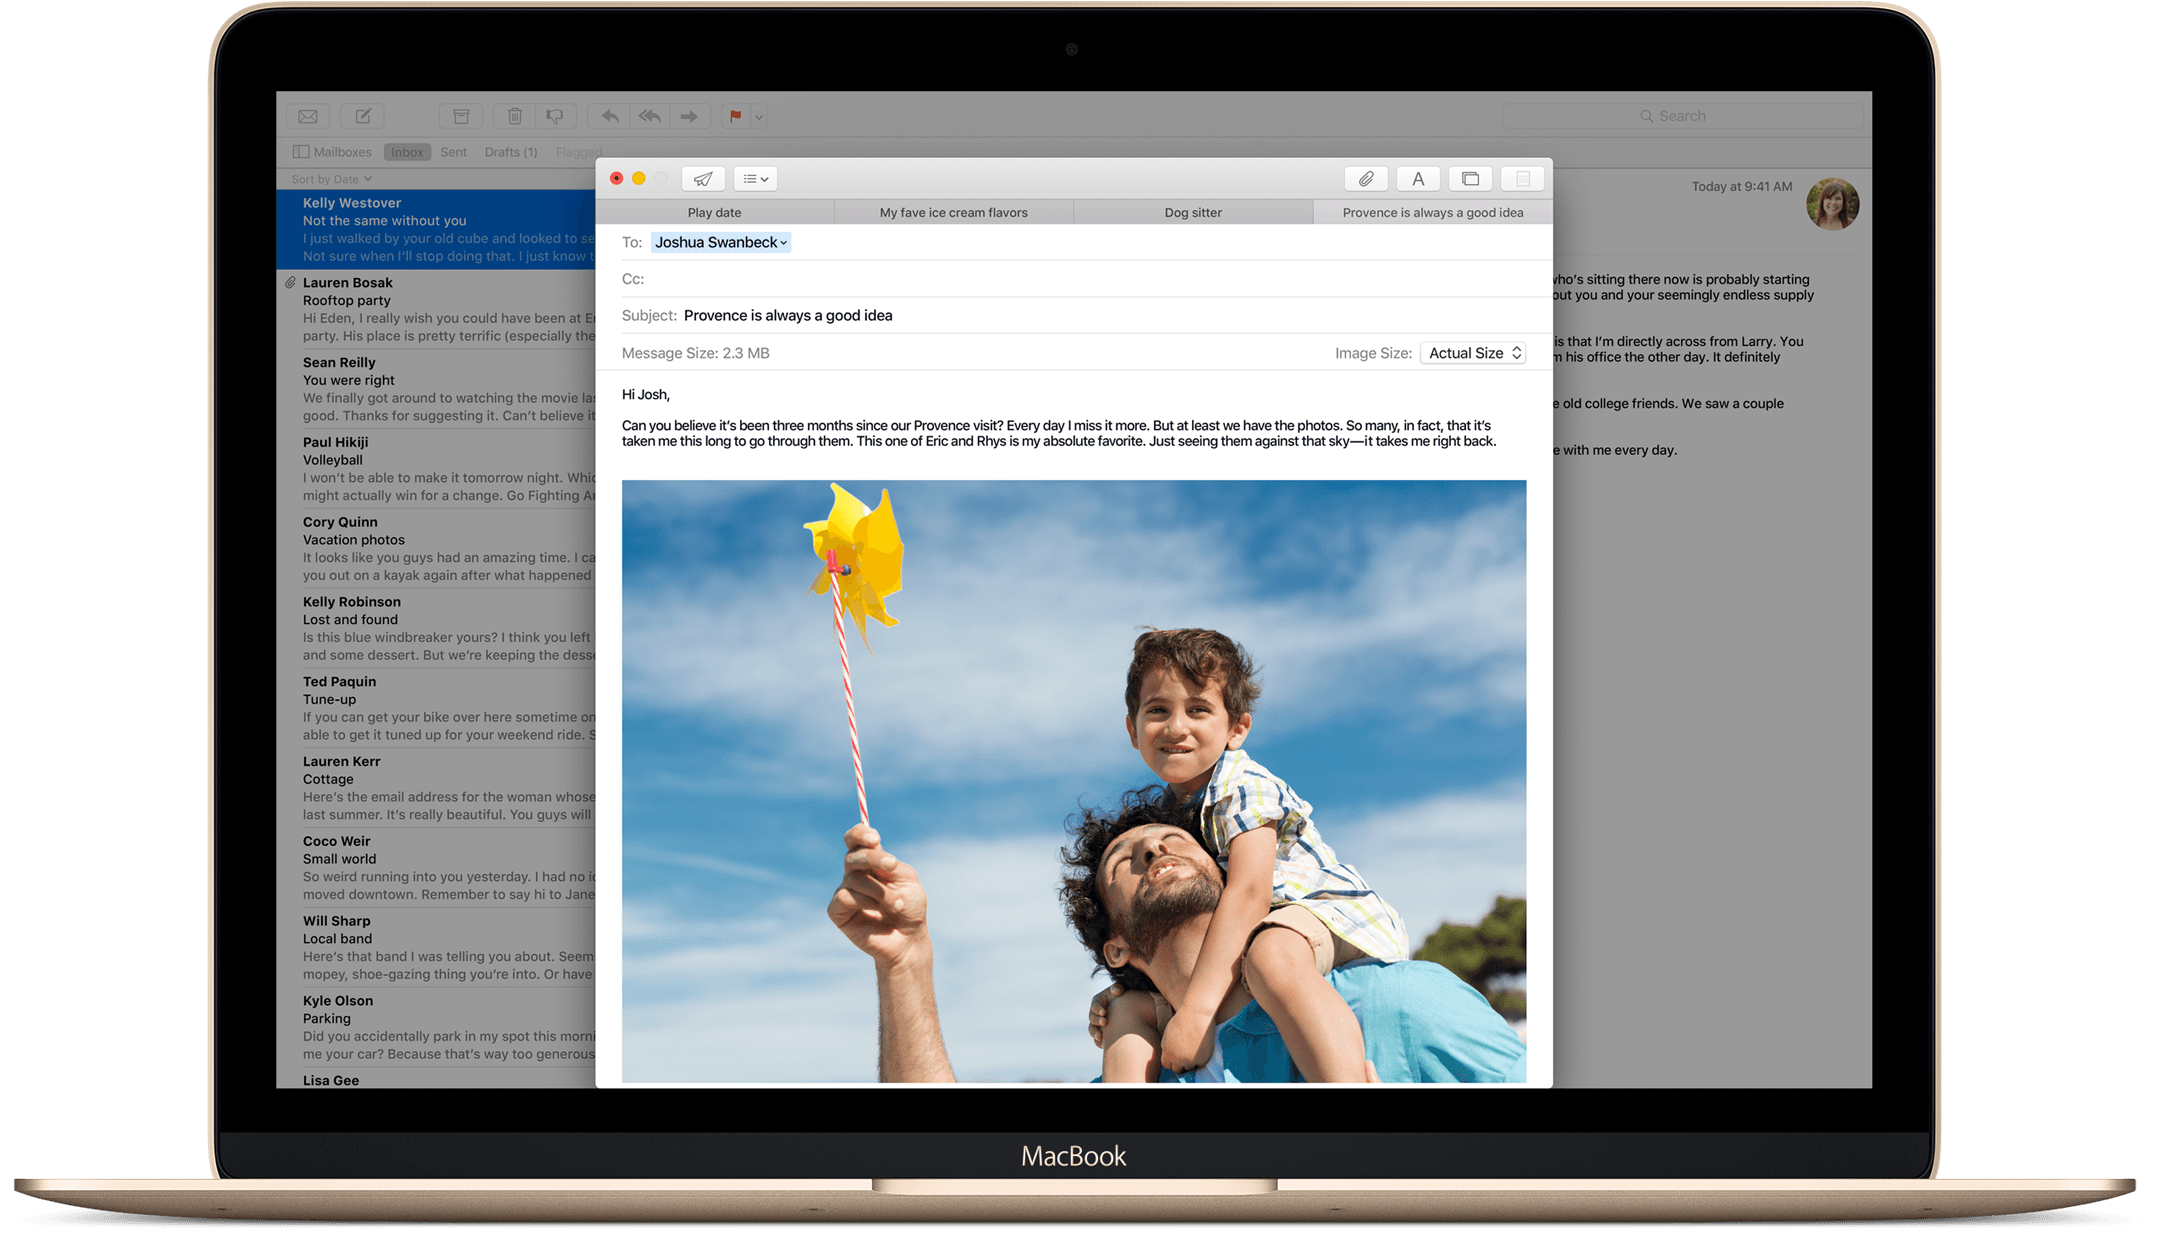Open the header fields list dropdown
2158x1234 pixels.
(756, 179)
